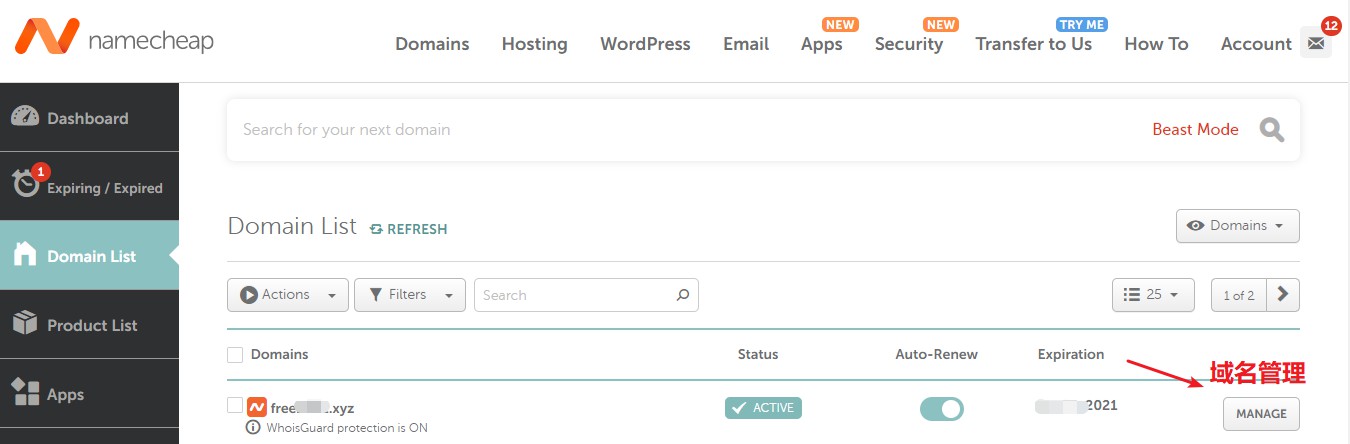The width and height of the screenshot is (1350, 444).
Task: Click the Domains column header text
Action: [279, 354]
